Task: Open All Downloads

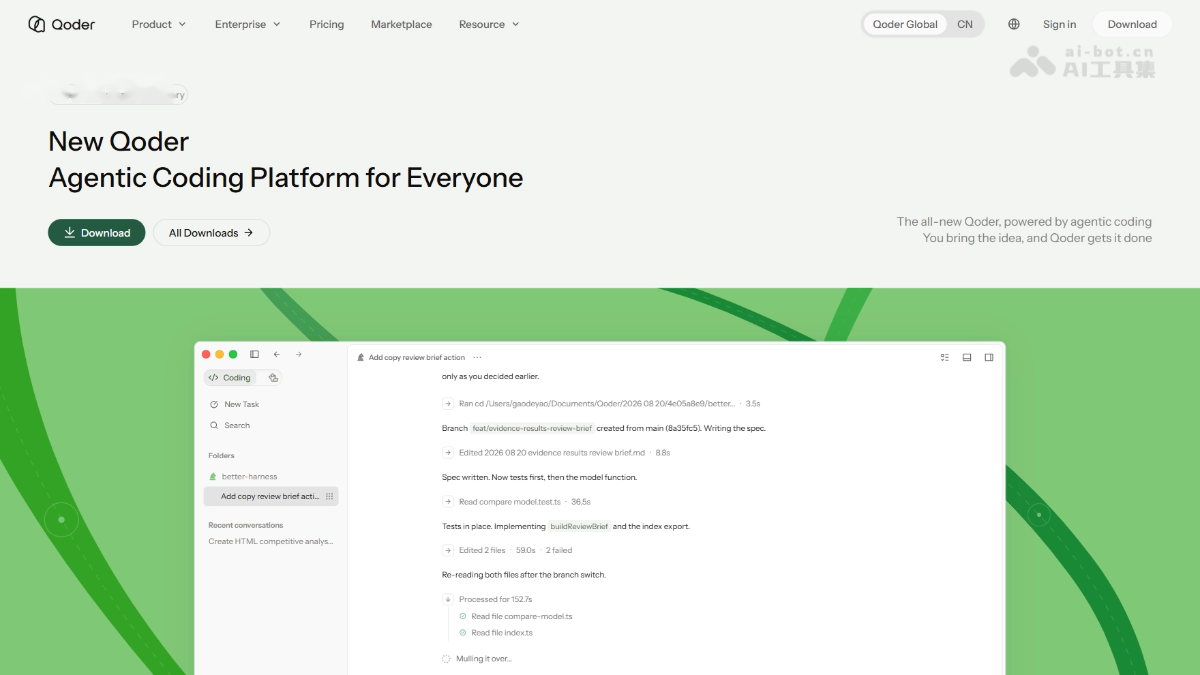Action: point(211,233)
